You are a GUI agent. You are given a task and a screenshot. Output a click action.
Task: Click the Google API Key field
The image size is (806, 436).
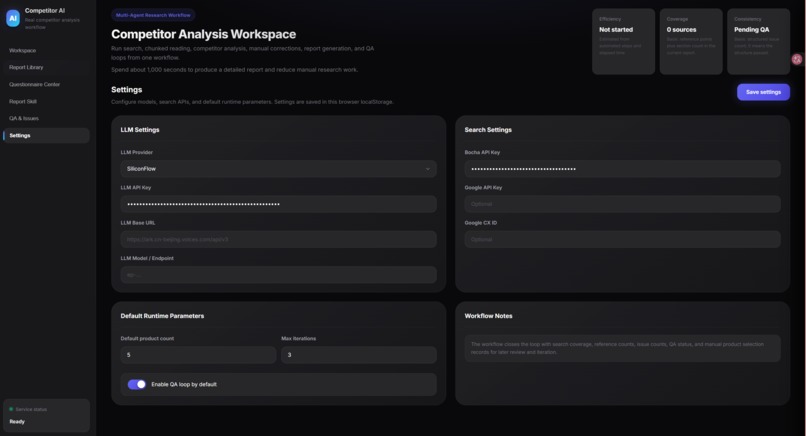622,204
